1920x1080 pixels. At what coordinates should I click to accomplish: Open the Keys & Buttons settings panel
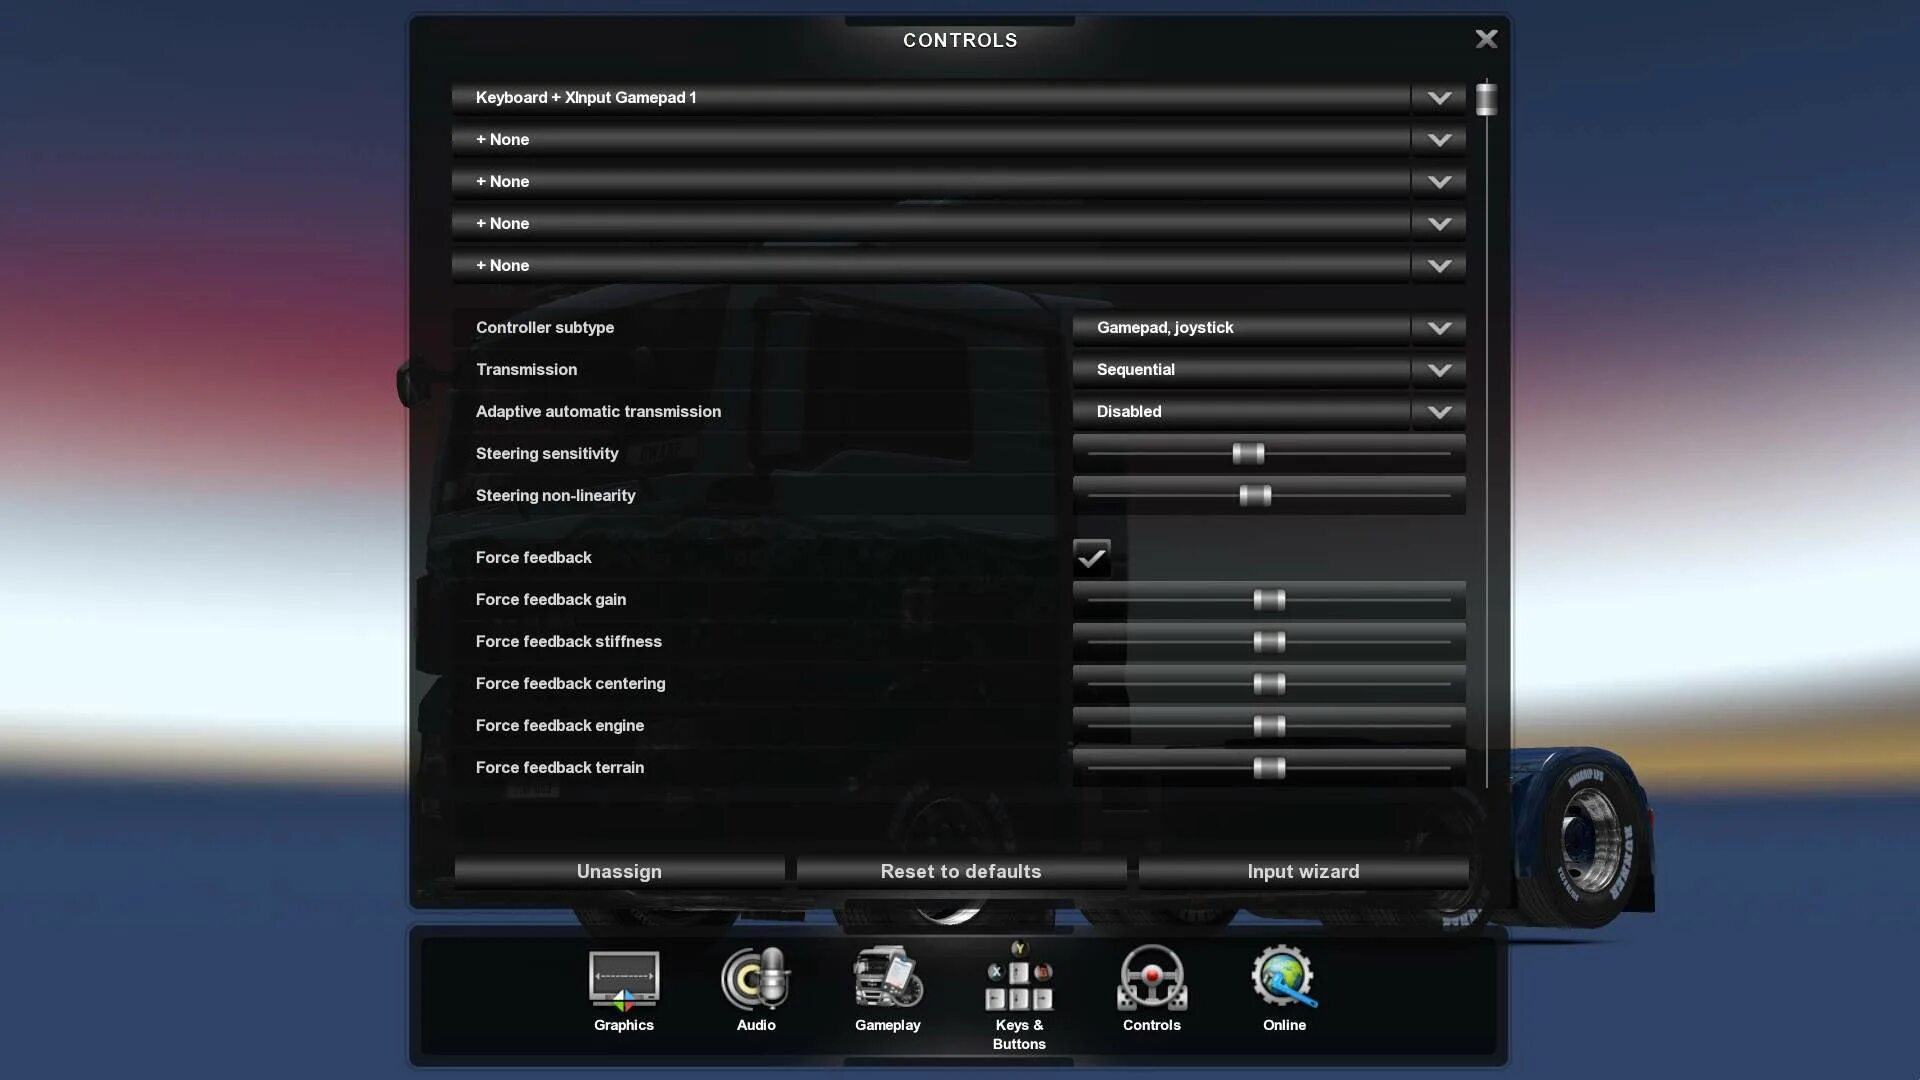click(1018, 996)
